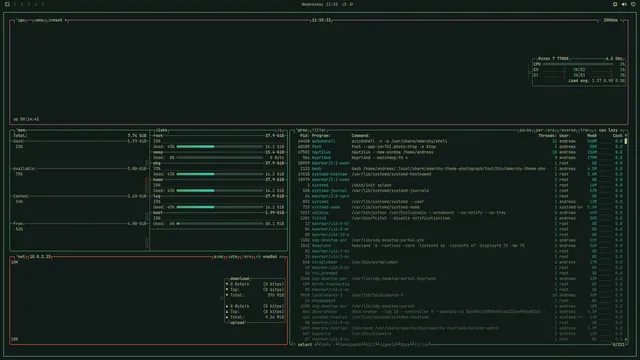The height and width of the screenshot is (360, 640).
Task: Select the Hyprland process row
Action: pos(460,158)
